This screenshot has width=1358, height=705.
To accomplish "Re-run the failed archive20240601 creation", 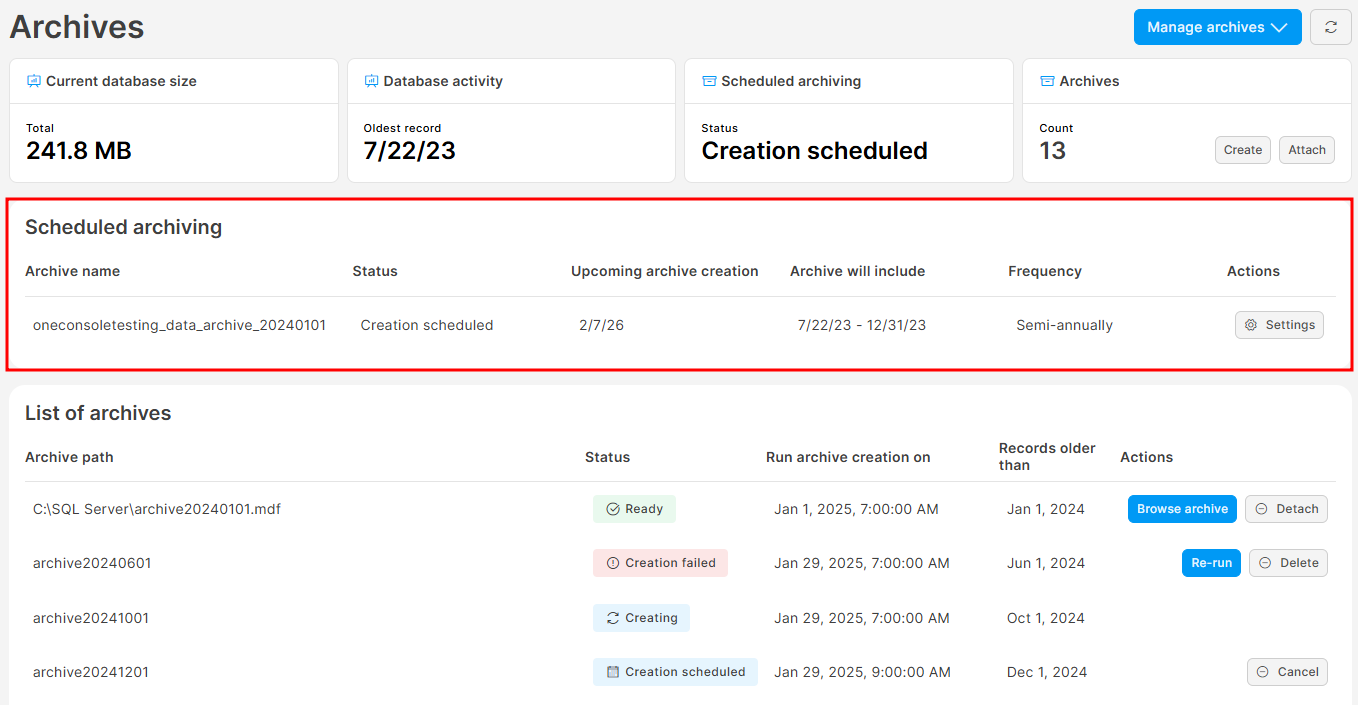I will coord(1210,563).
